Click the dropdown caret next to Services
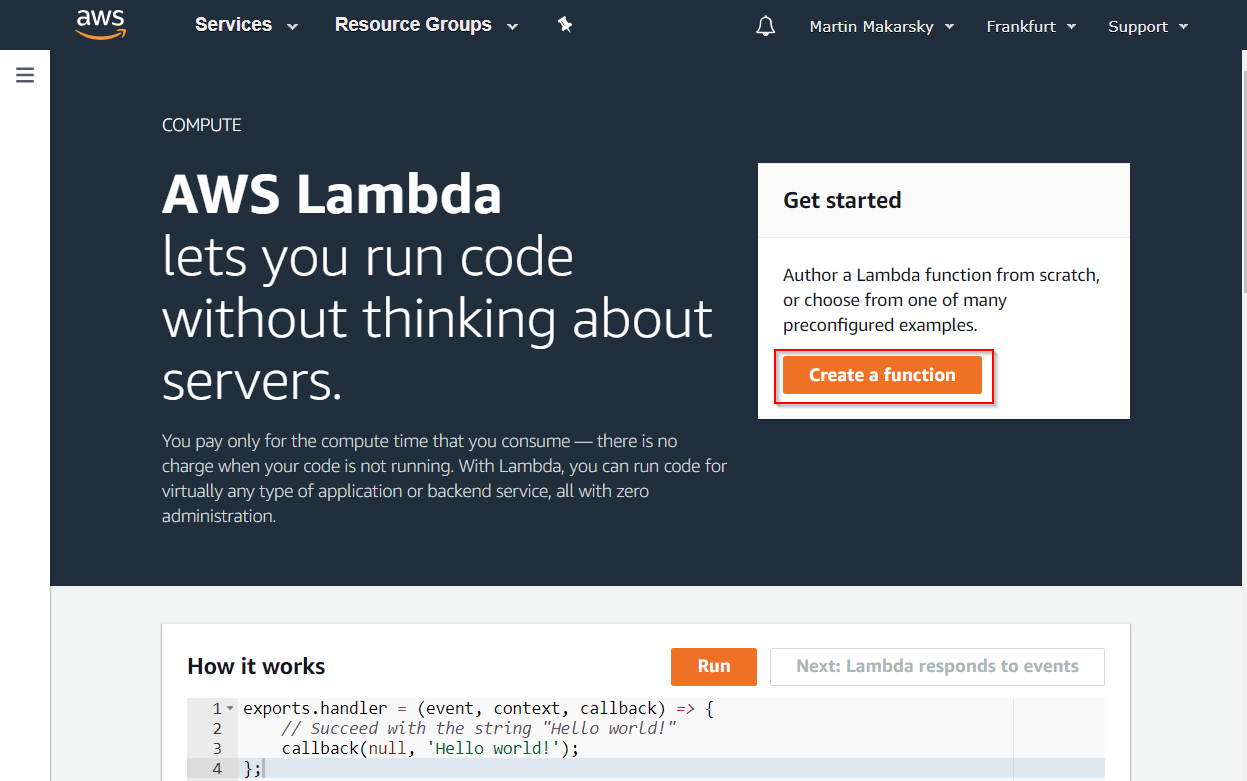This screenshot has height=781, width=1247. [291, 26]
